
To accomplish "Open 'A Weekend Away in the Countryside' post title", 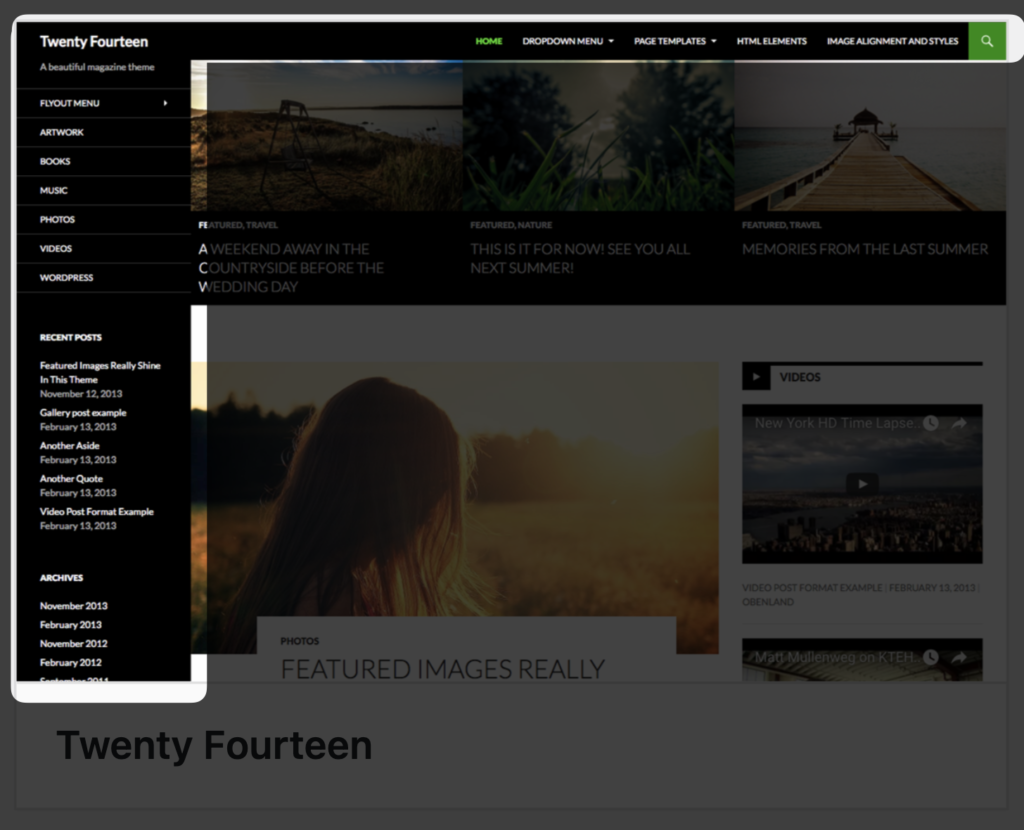I will tap(291, 268).
